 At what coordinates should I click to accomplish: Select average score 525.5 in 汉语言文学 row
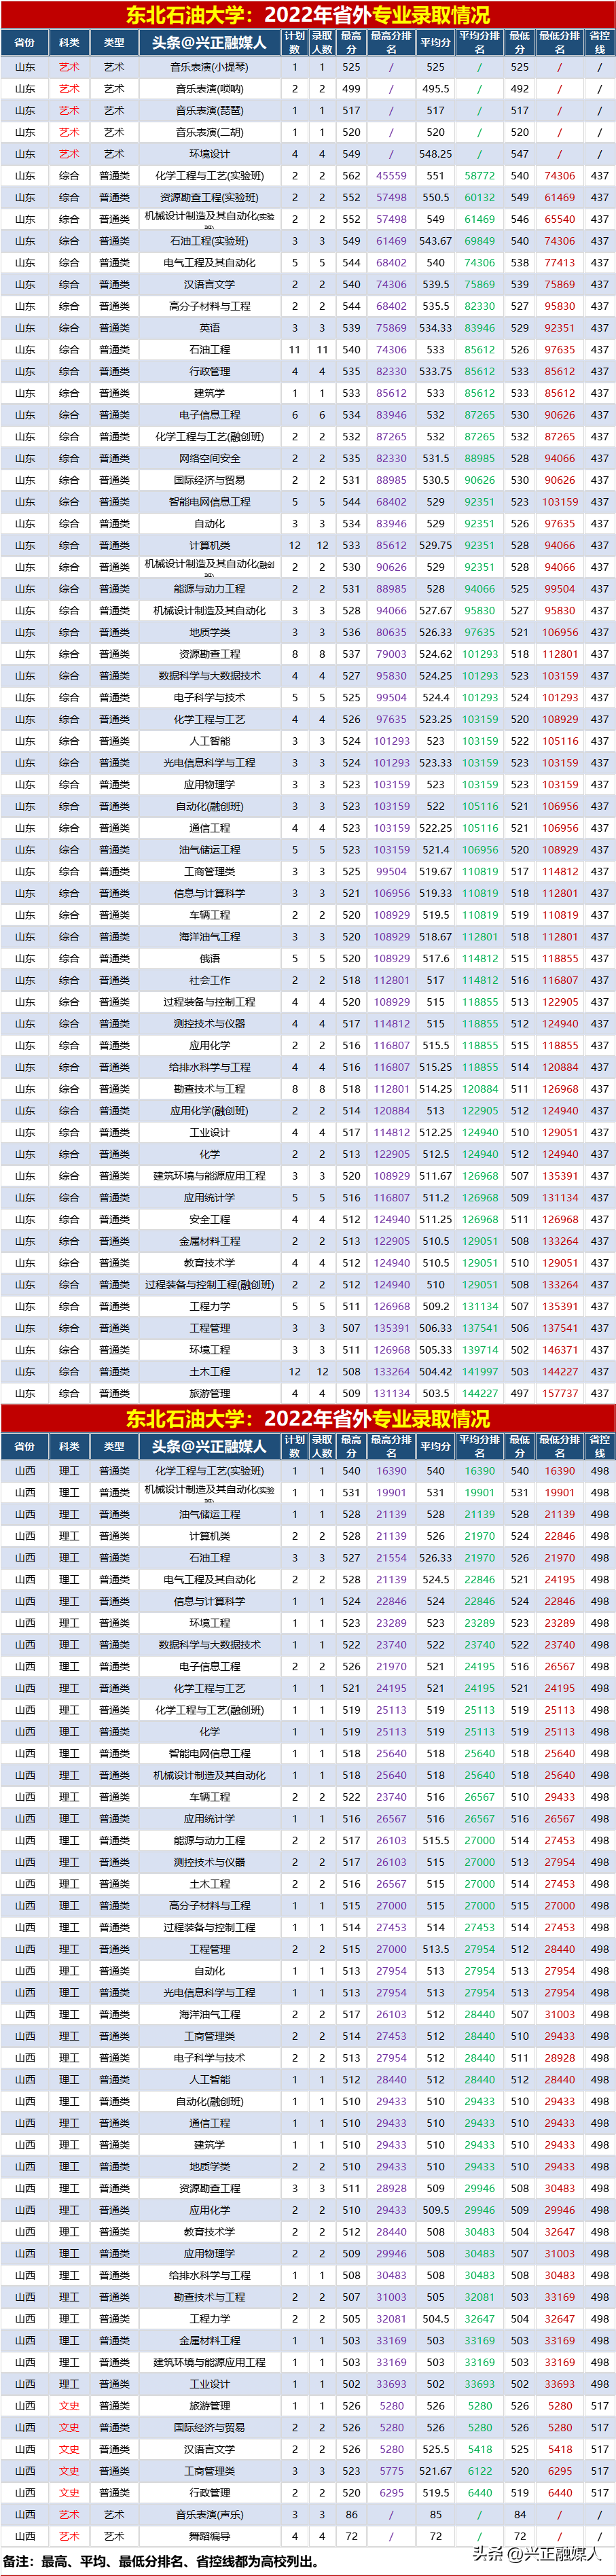click(x=435, y=2450)
